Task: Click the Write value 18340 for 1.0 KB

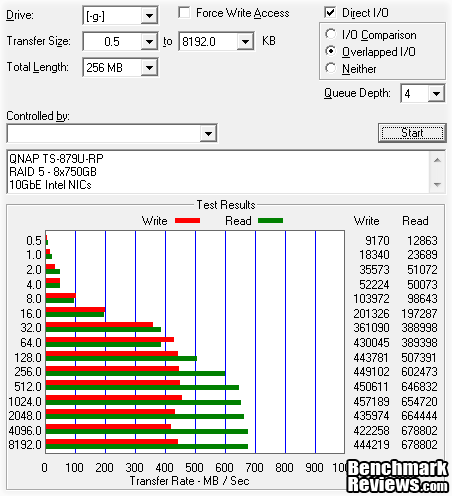Action: click(374, 255)
